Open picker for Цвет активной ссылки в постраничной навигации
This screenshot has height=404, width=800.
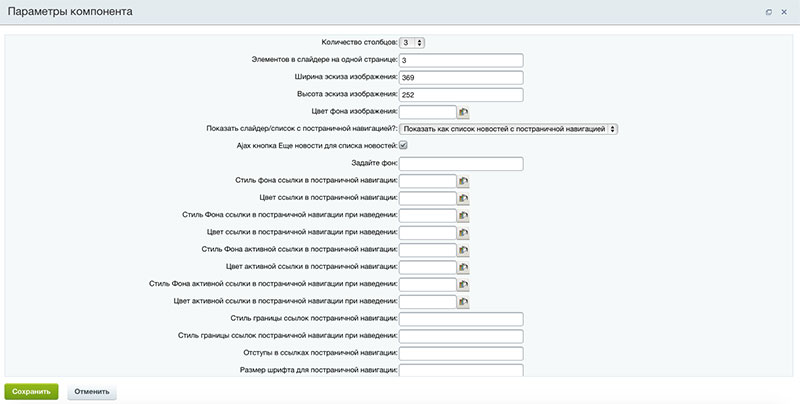tap(464, 267)
